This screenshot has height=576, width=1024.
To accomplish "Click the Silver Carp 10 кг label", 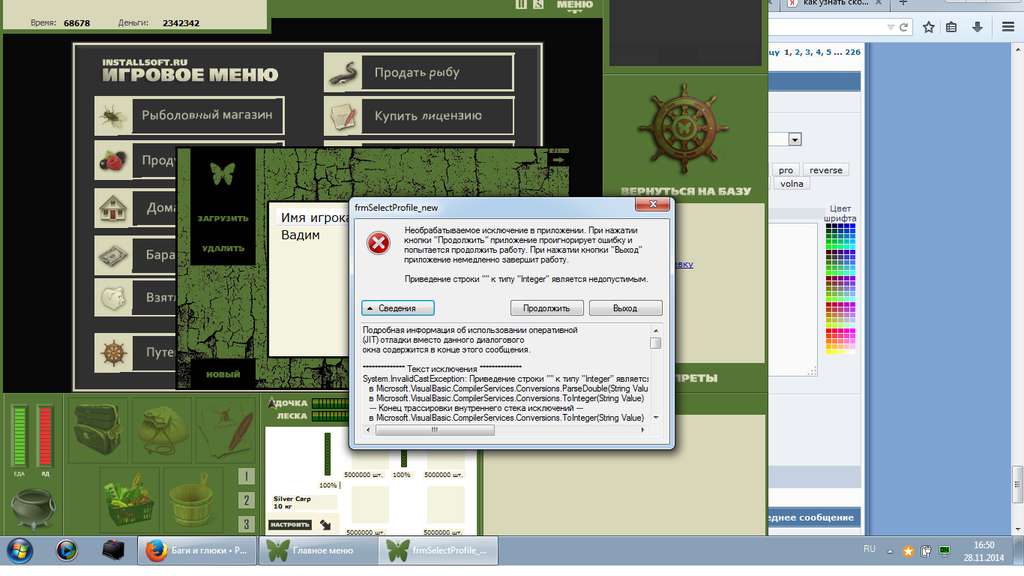I will [x=292, y=502].
